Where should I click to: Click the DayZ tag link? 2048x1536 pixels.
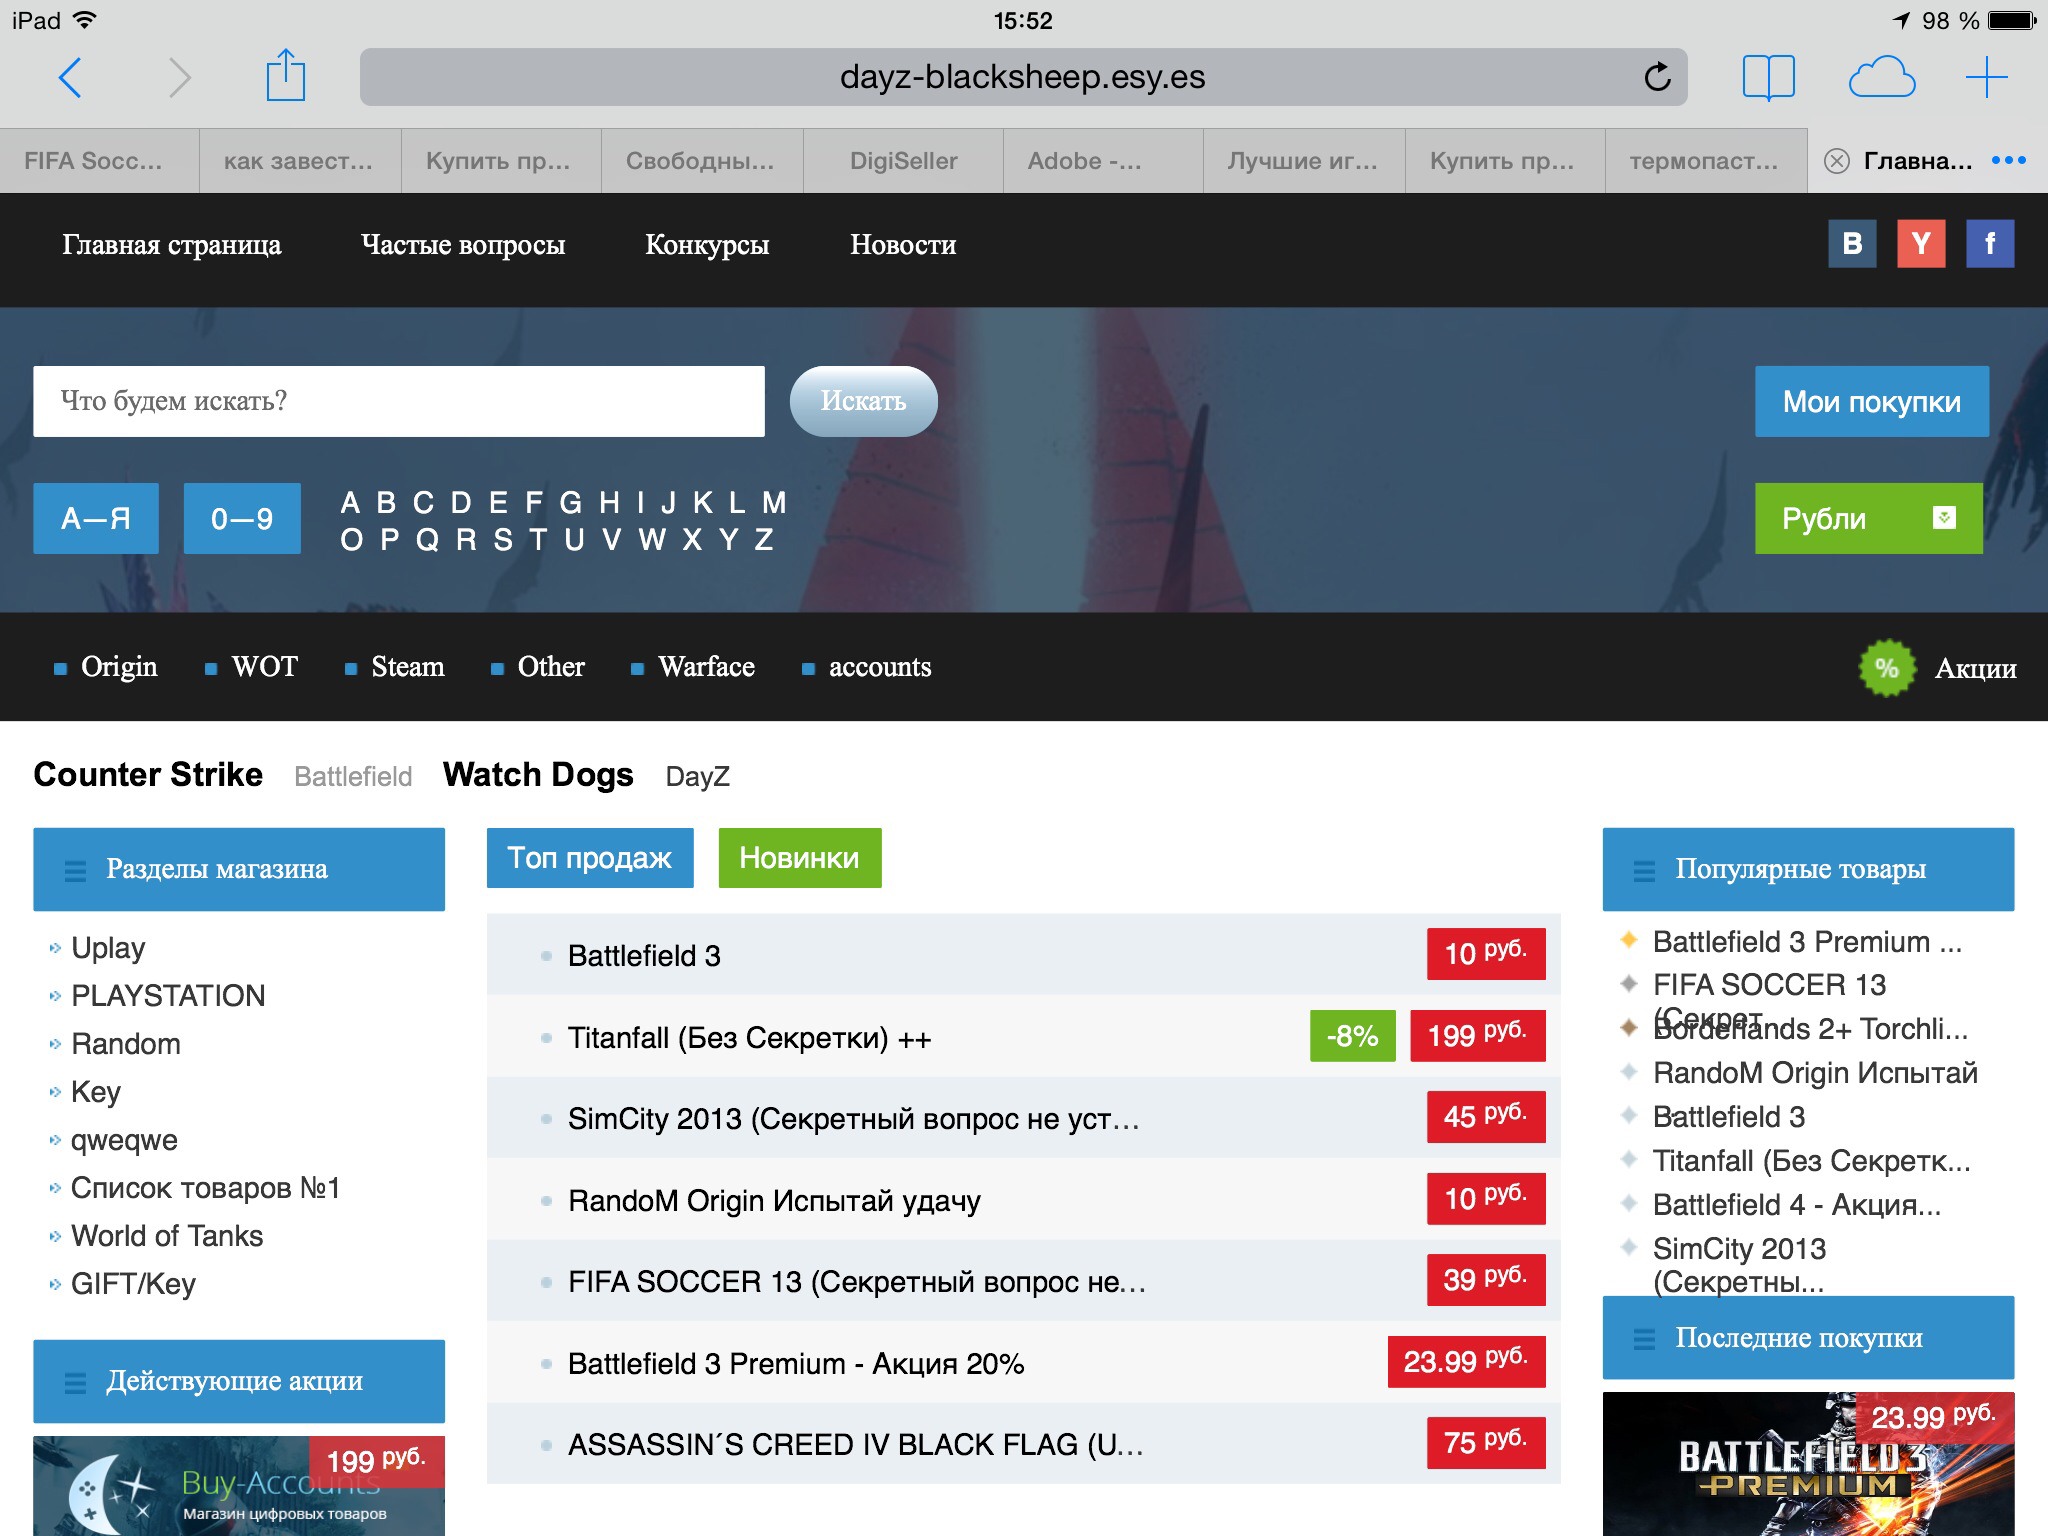[x=697, y=776]
